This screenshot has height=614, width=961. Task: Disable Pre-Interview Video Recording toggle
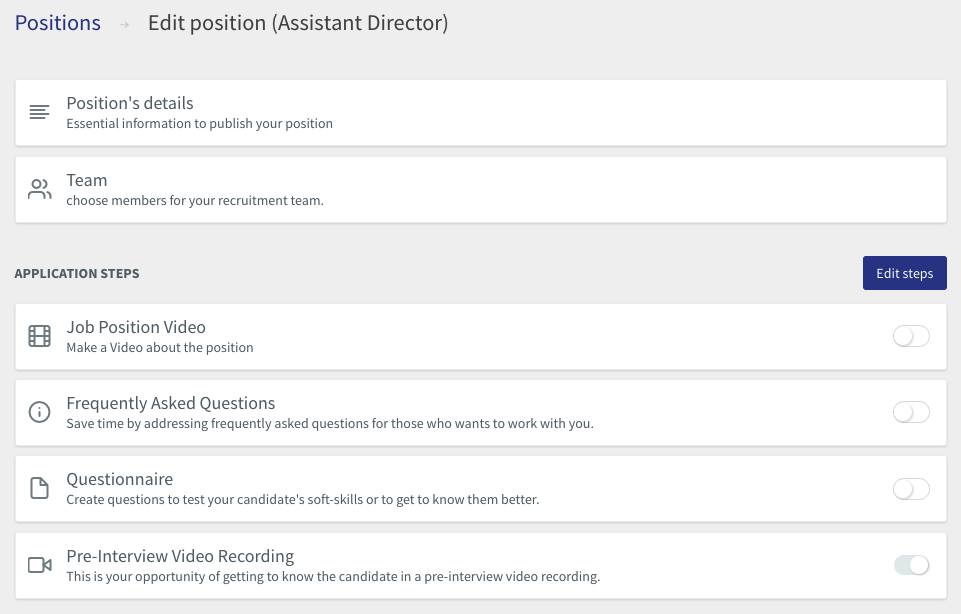pyautogui.click(x=911, y=565)
